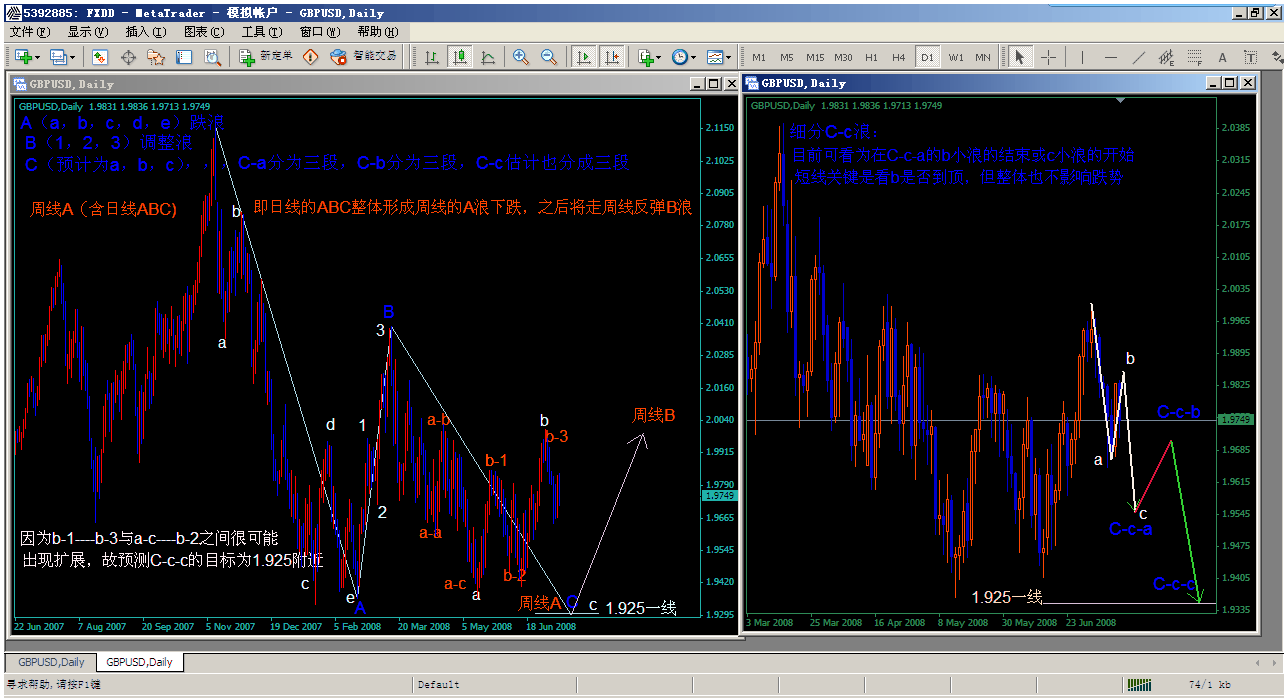Open the Terminal panel icon
This screenshot has width=1288, height=698.
[185, 57]
